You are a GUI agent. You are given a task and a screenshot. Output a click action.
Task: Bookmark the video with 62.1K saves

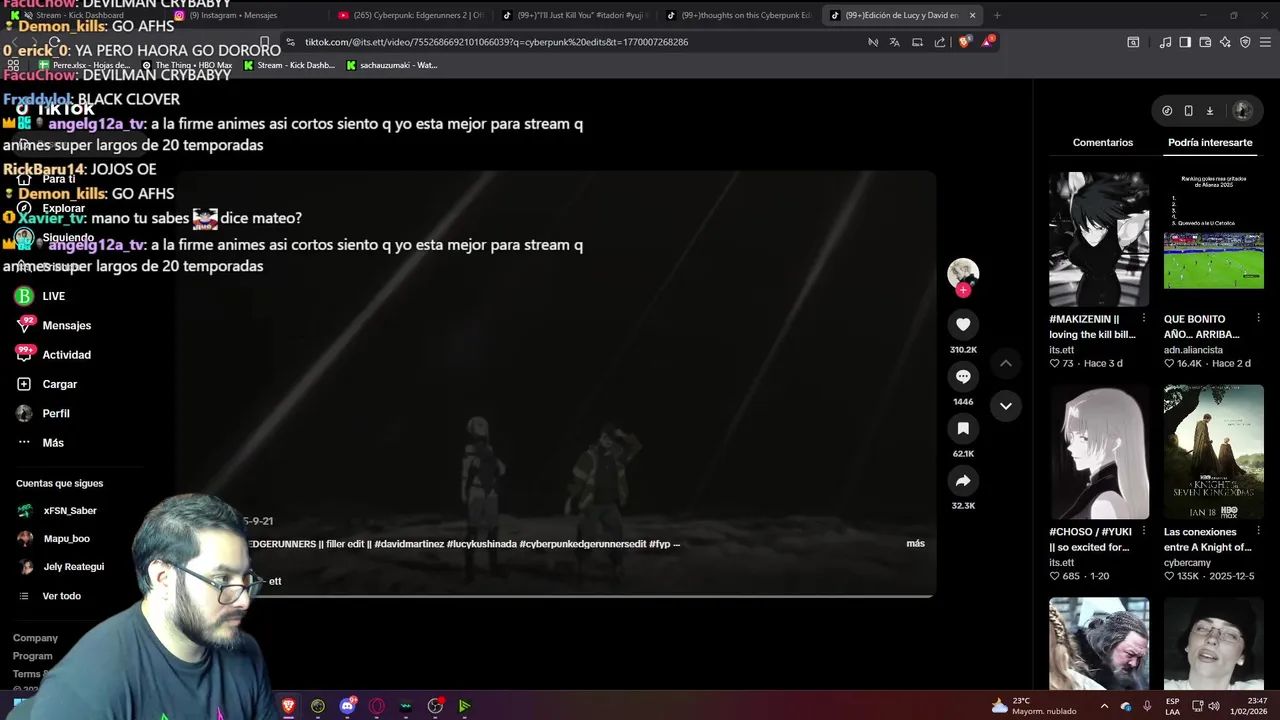[x=963, y=428]
